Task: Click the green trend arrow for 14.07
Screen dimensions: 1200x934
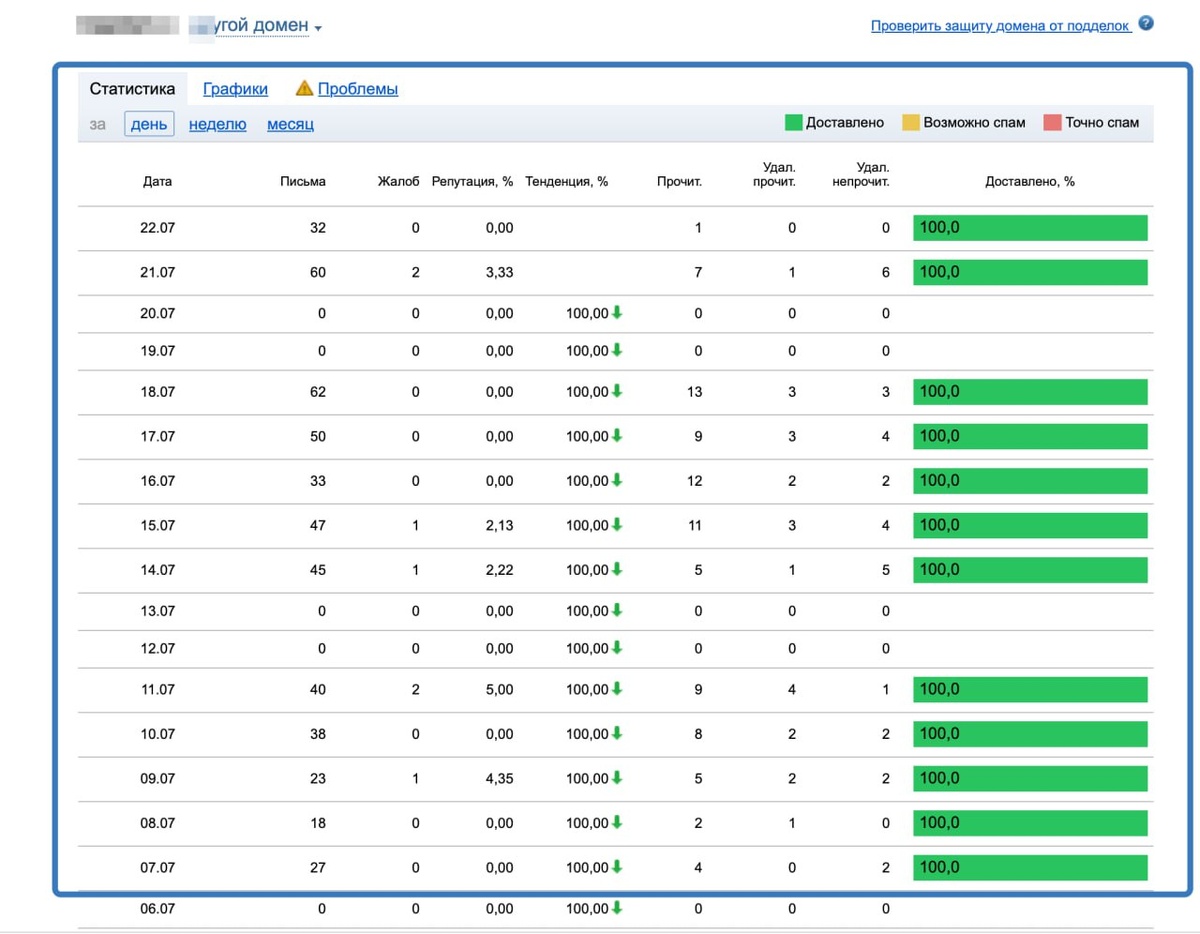Action: (617, 569)
